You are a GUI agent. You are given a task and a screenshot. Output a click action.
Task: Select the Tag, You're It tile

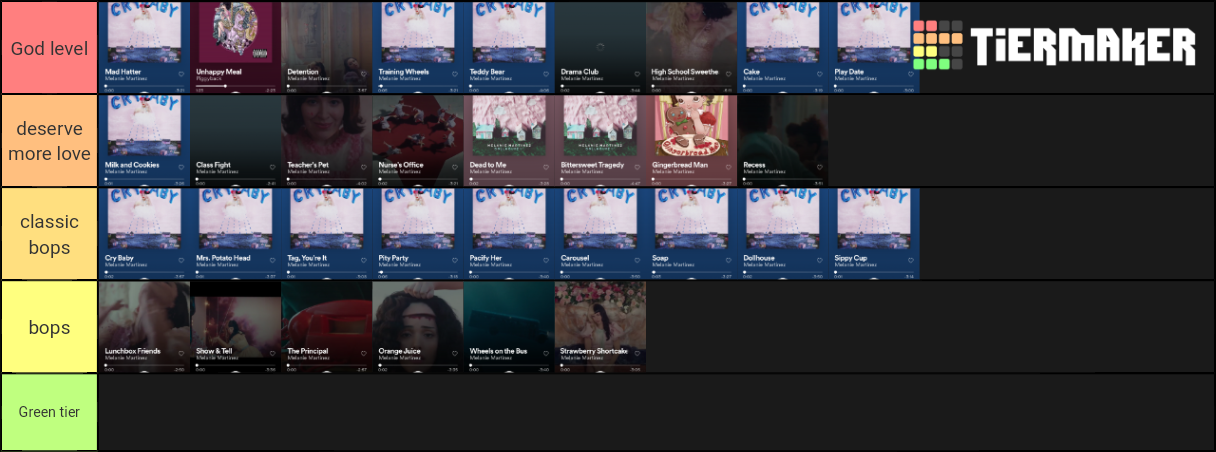[326, 233]
